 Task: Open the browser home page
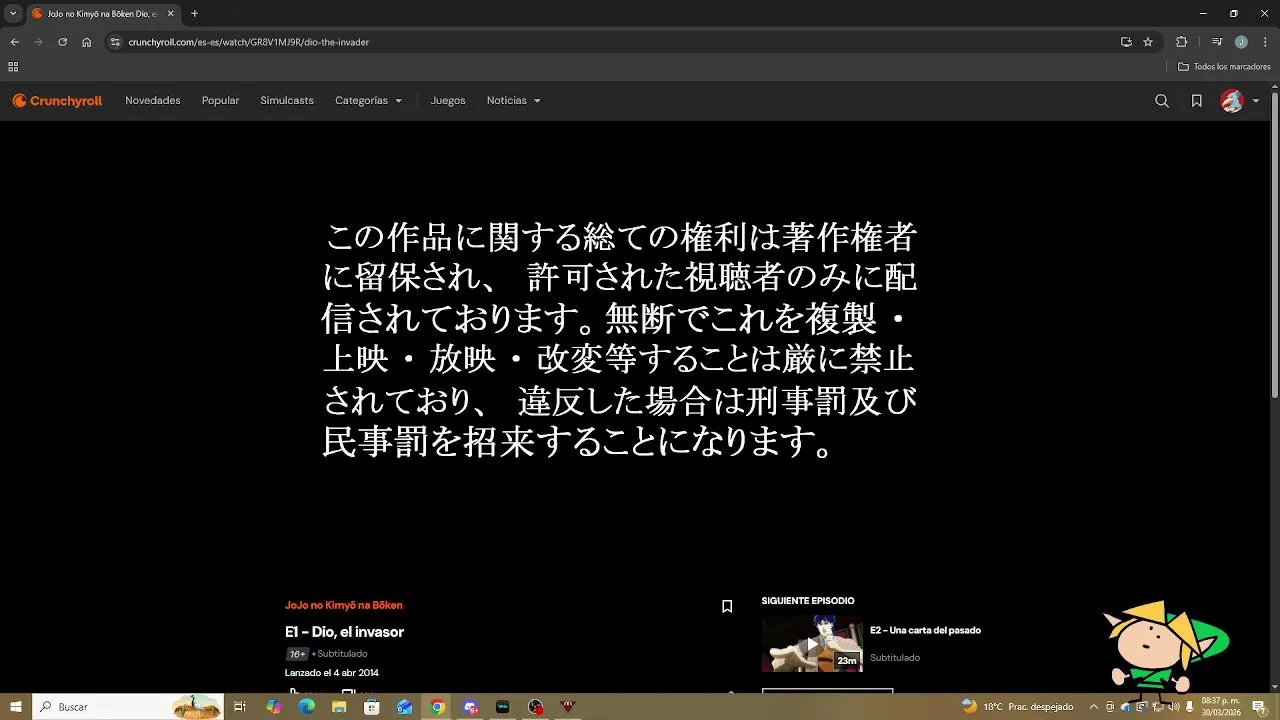86,42
